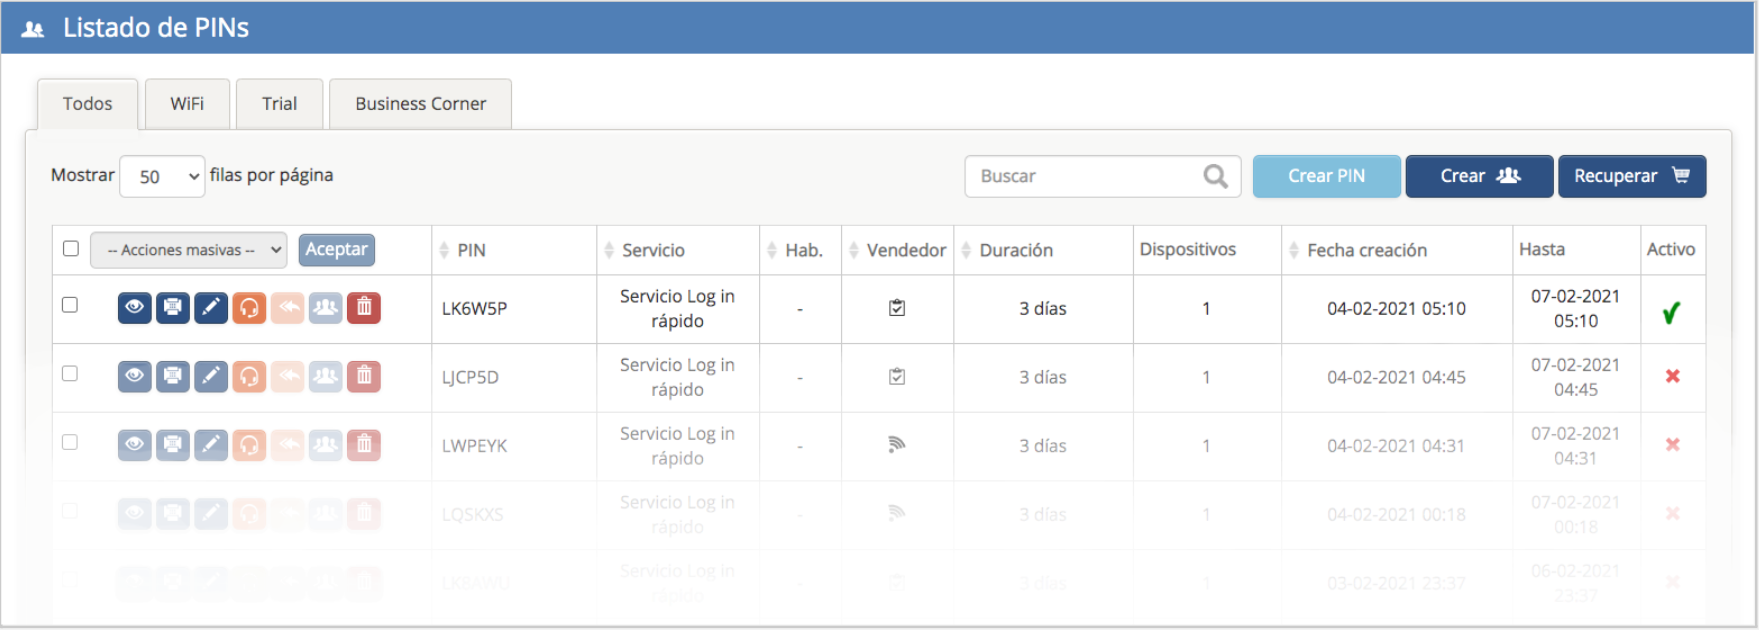Focus the Buscar search field

coord(1085,177)
